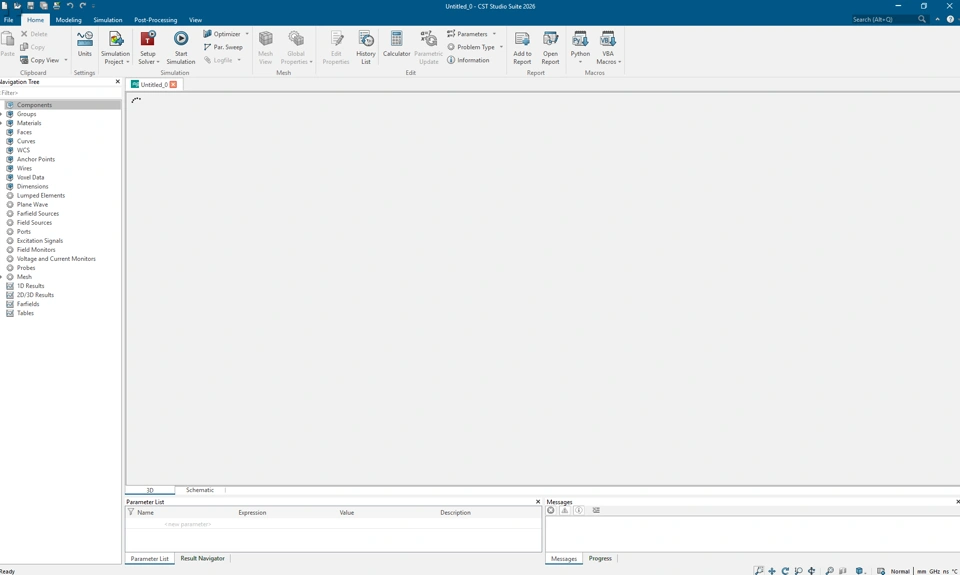The height and width of the screenshot is (575, 960).
Task: Open VBA Macros
Action: tap(608, 47)
